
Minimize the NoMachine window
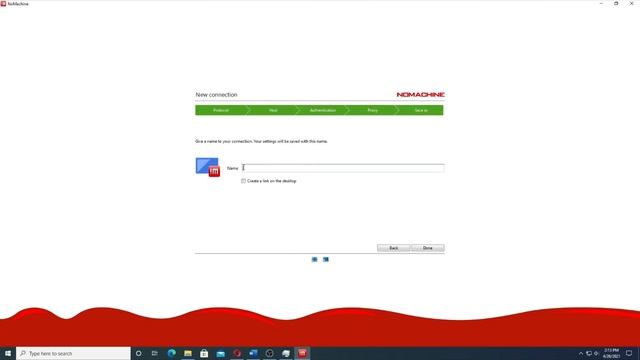pyautogui.click(x=601, y=3)
